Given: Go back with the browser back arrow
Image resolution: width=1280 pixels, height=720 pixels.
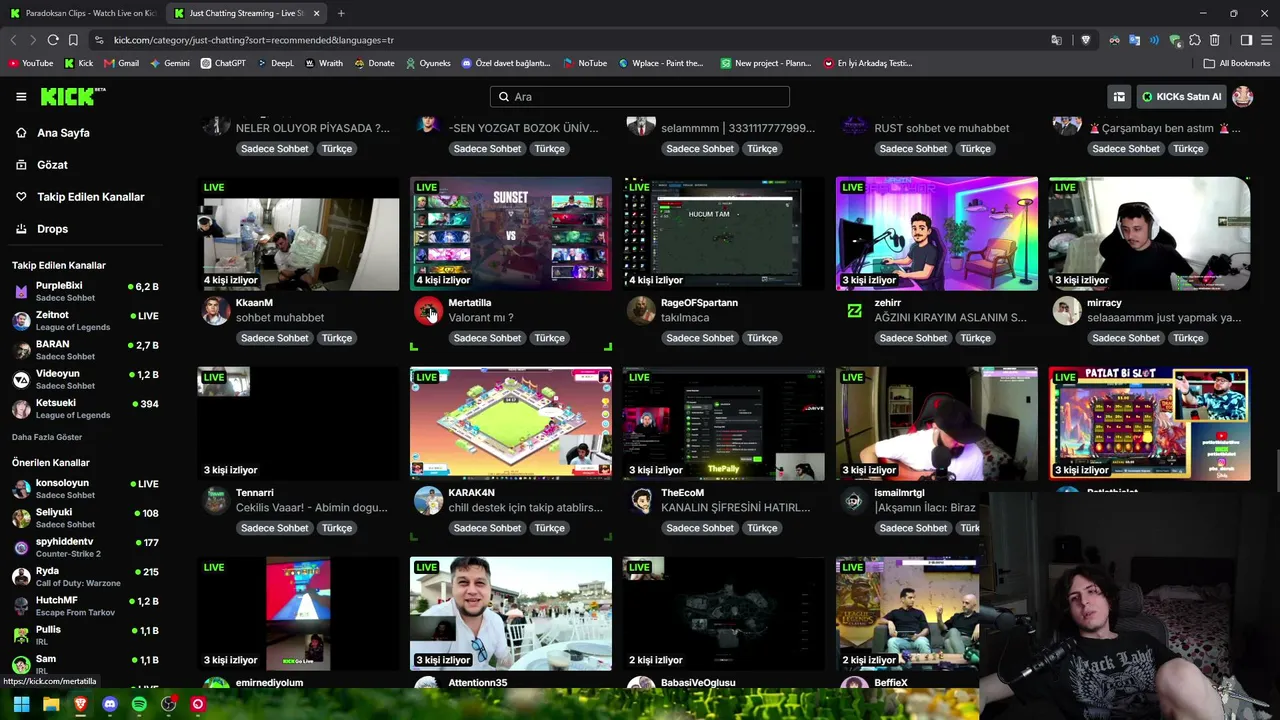Looking at the screenshot, I should coord(13,40).
